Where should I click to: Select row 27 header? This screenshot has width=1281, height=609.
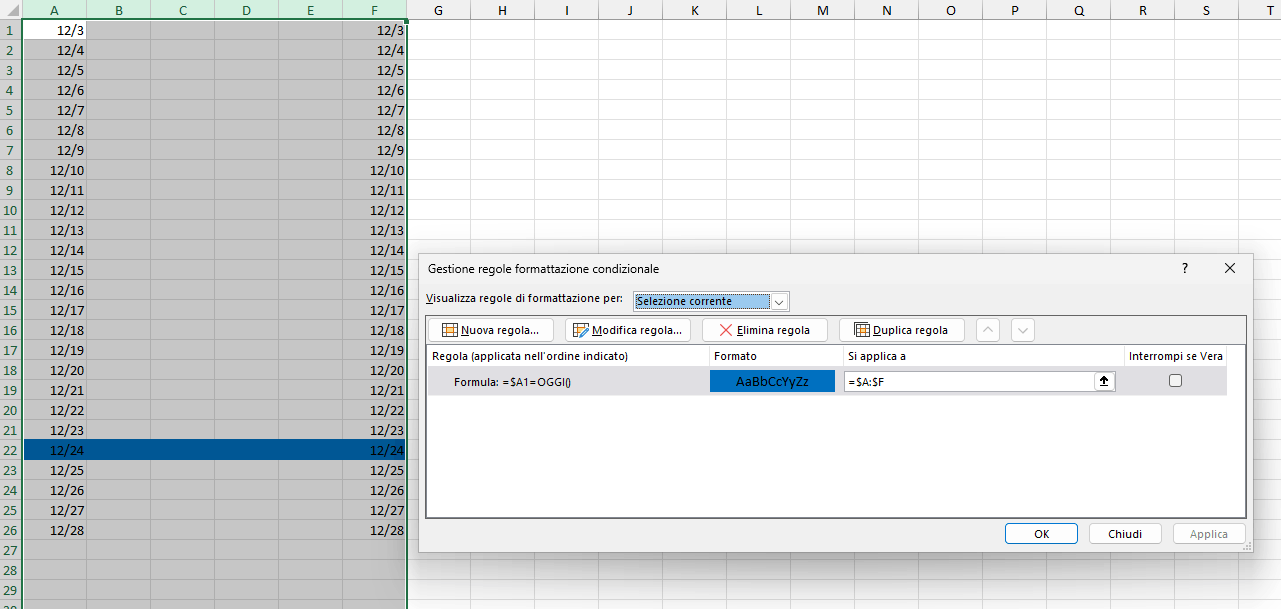coord(10,550)
